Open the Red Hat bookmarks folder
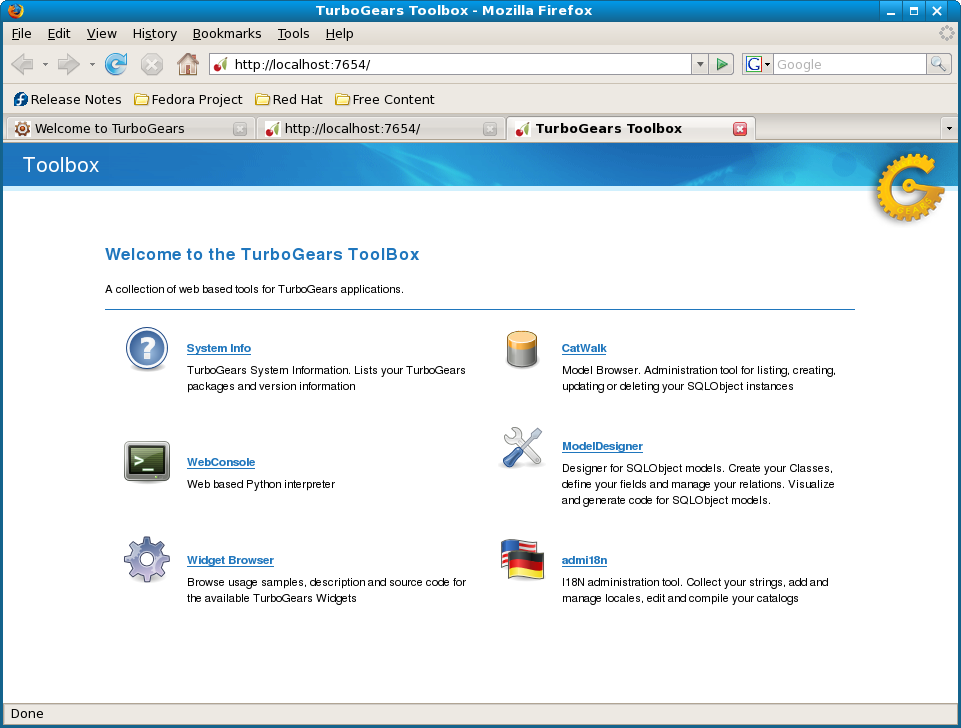The height and width of the screenshot is (728, 961). coord(289,99)
